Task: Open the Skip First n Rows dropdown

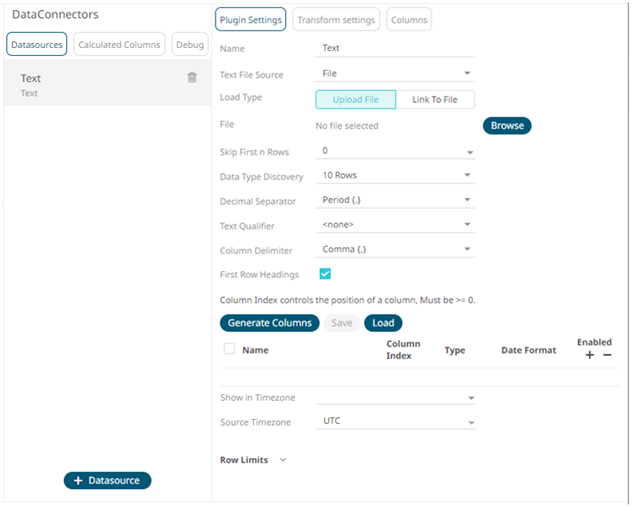Action: pyautogui.click(x=396, y=151)
